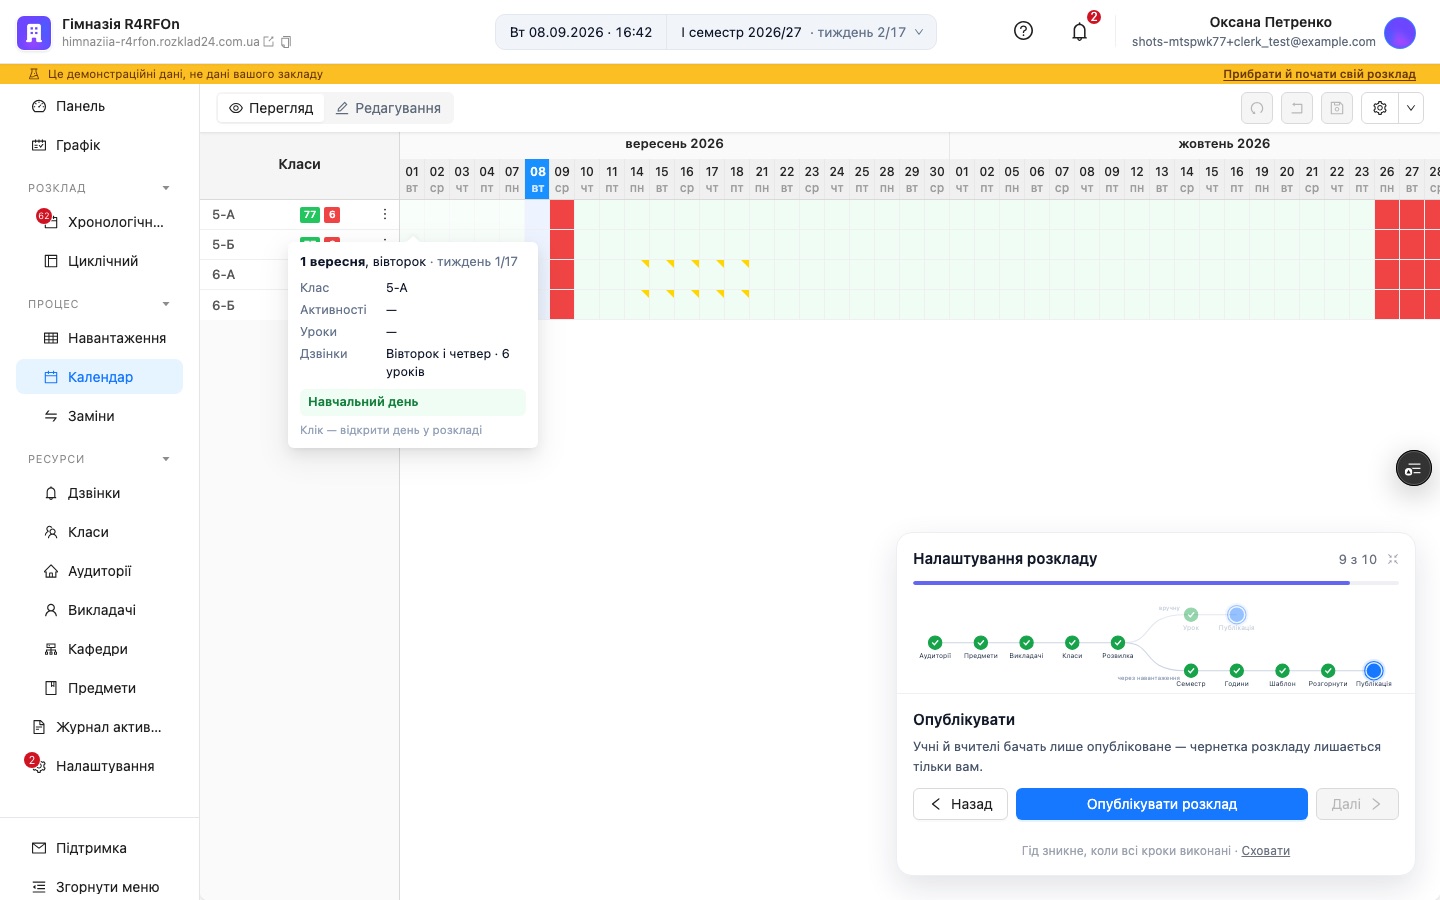1440x900 pixels.
Task: Open the three-dot menu for class 5-А
Action: click(385, 214)
